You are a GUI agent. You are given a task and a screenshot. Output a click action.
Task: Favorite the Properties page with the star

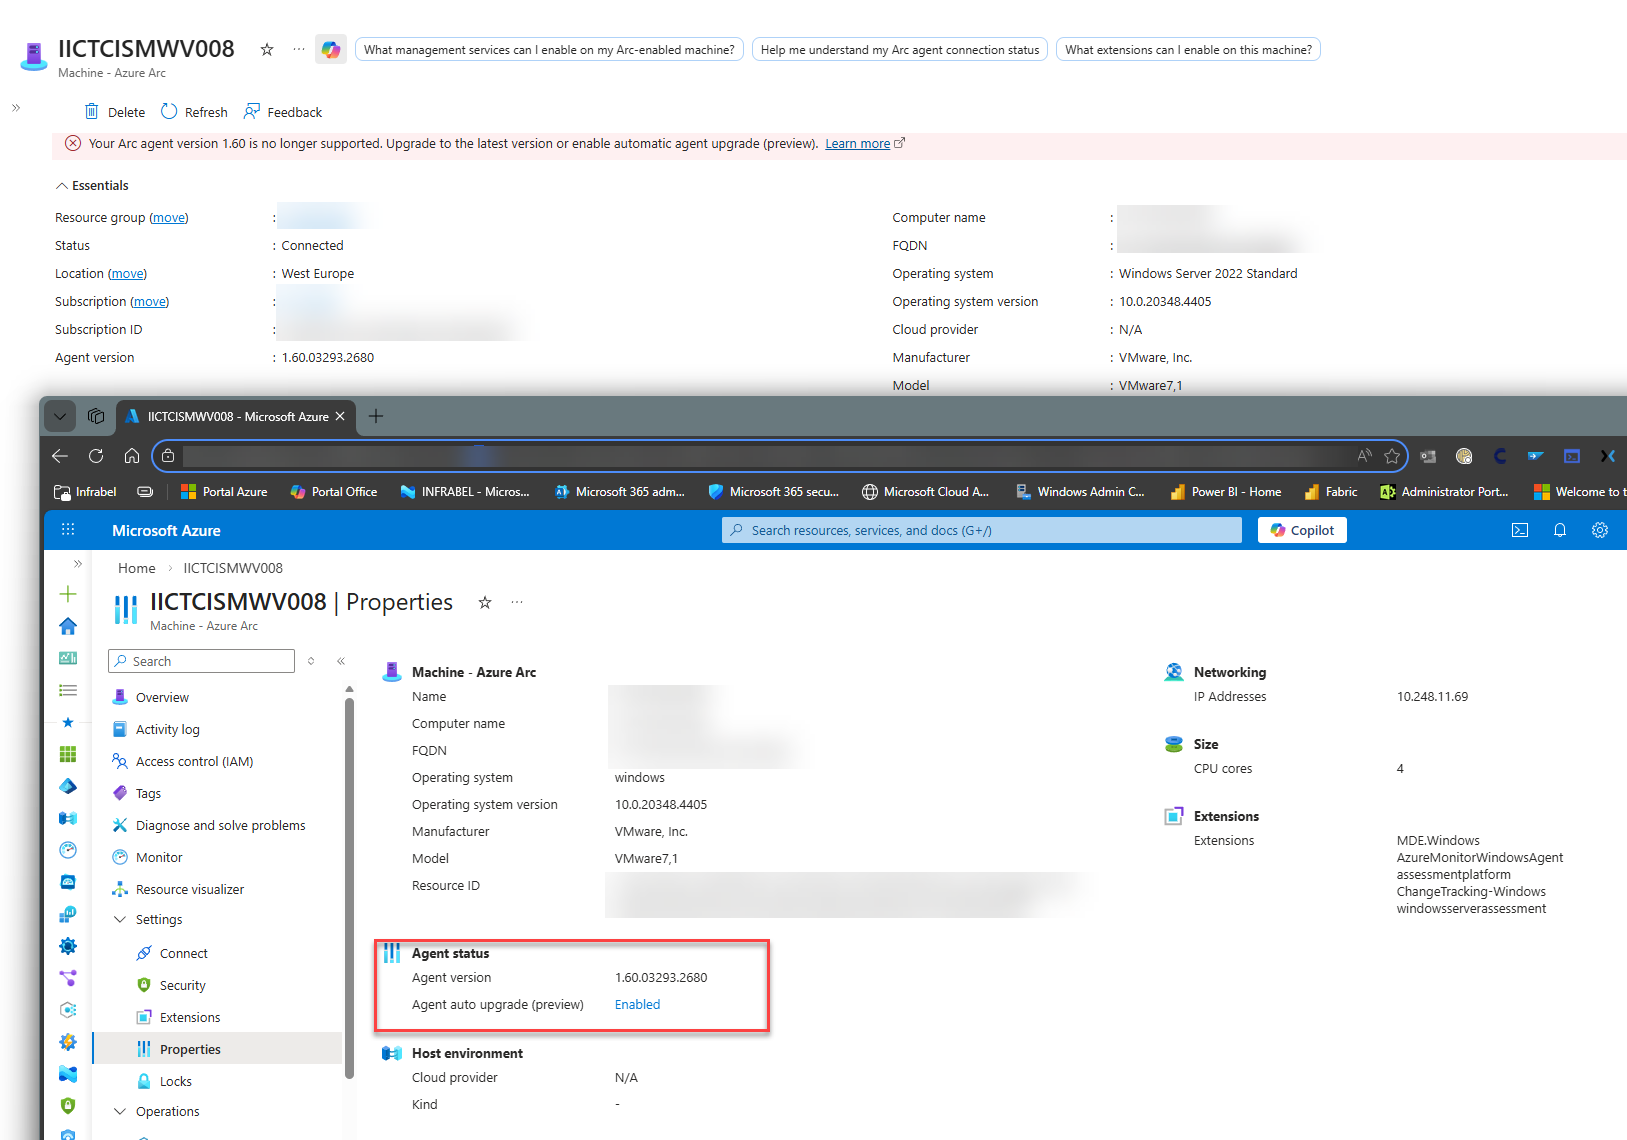(485, 602)
